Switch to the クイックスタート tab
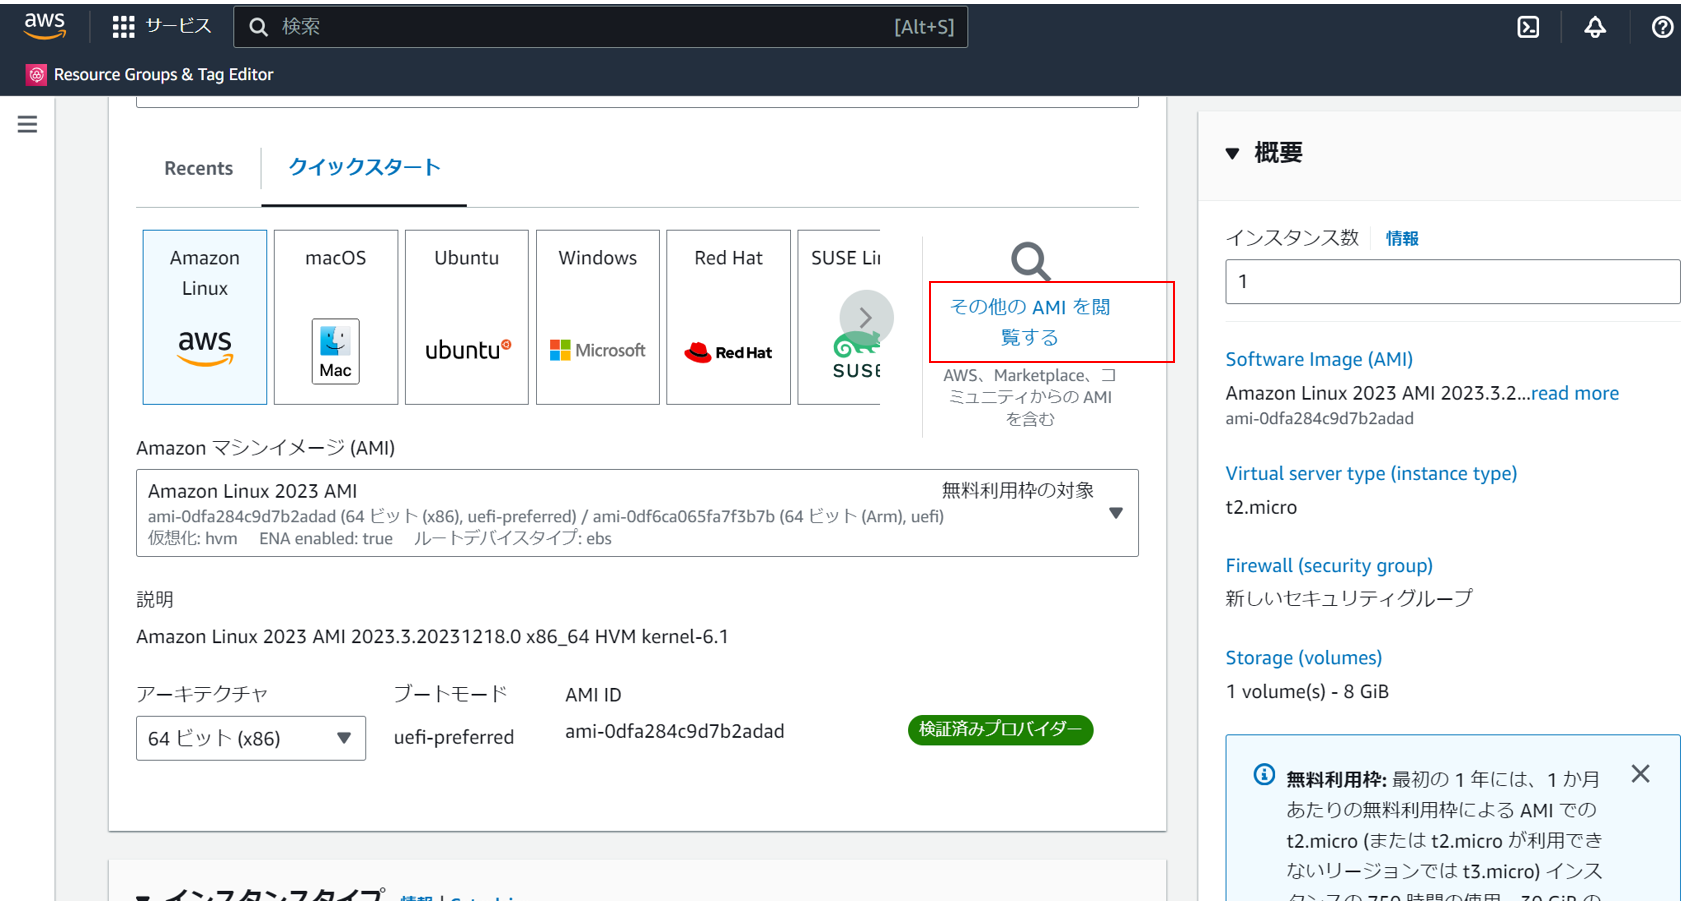Image resolution: width=1681 pixels, height=901 pixels. point(364,167)
